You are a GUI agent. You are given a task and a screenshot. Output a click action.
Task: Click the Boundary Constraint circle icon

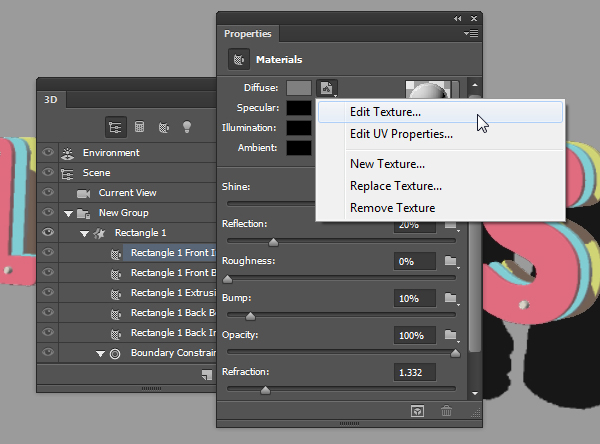coord(115,353)
